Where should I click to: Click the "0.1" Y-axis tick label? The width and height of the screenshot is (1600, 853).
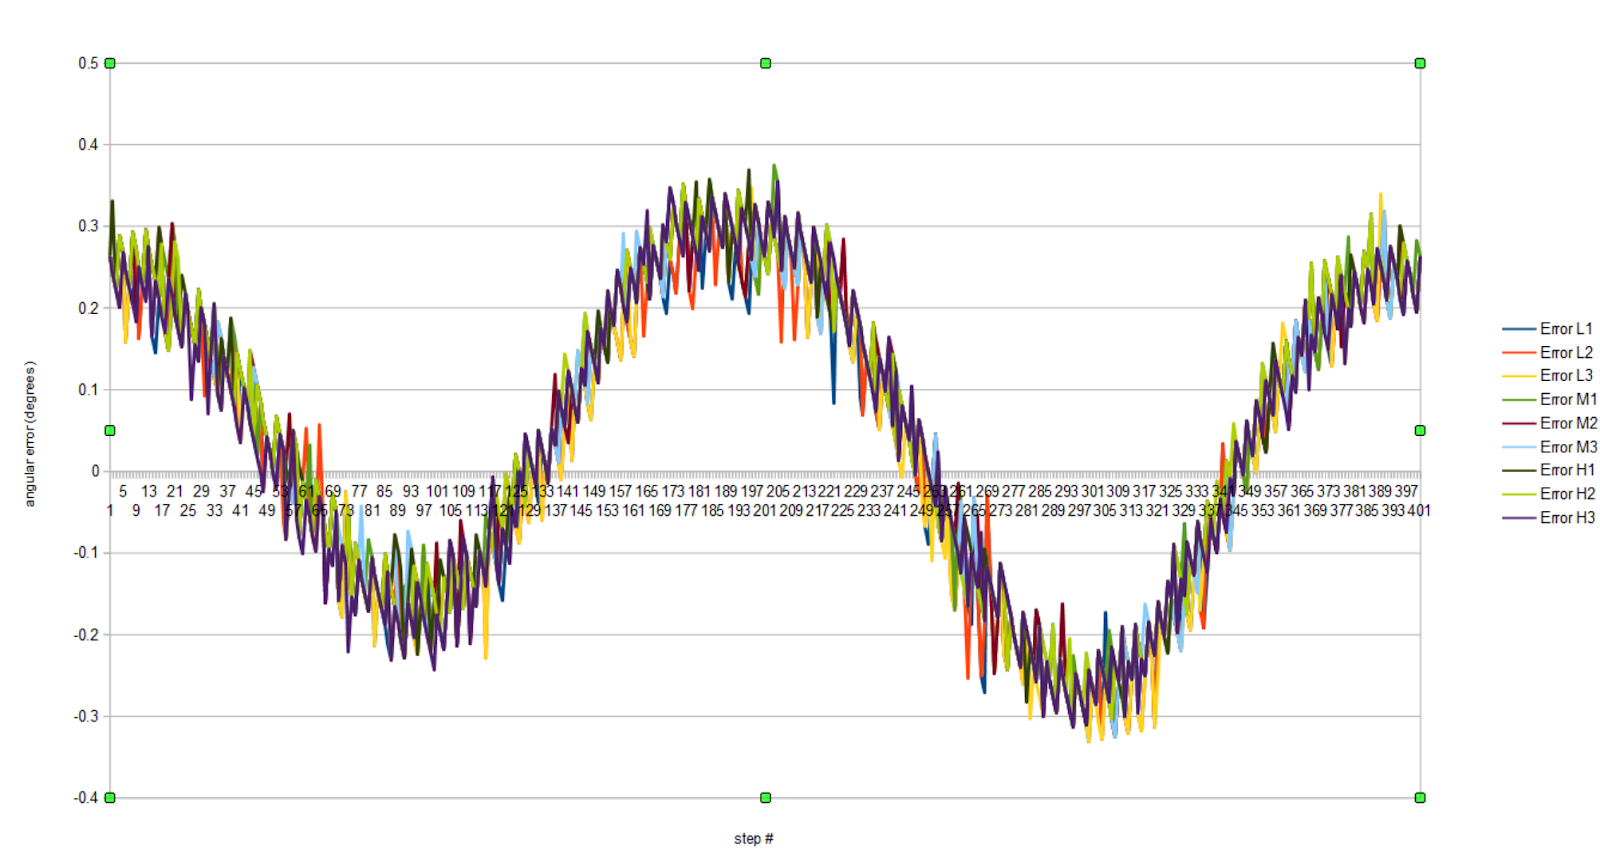(x=88, y=390)
